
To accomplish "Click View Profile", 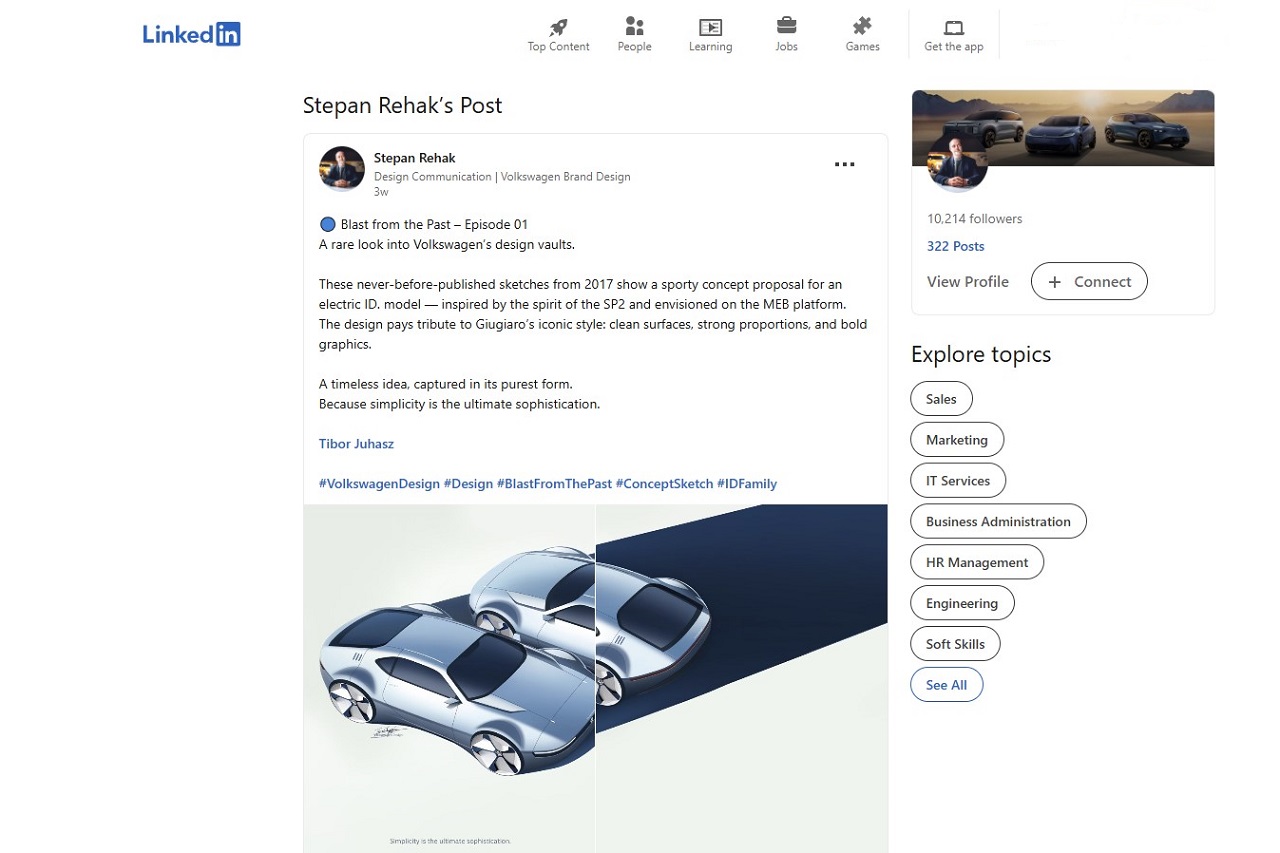I will 968,282.
